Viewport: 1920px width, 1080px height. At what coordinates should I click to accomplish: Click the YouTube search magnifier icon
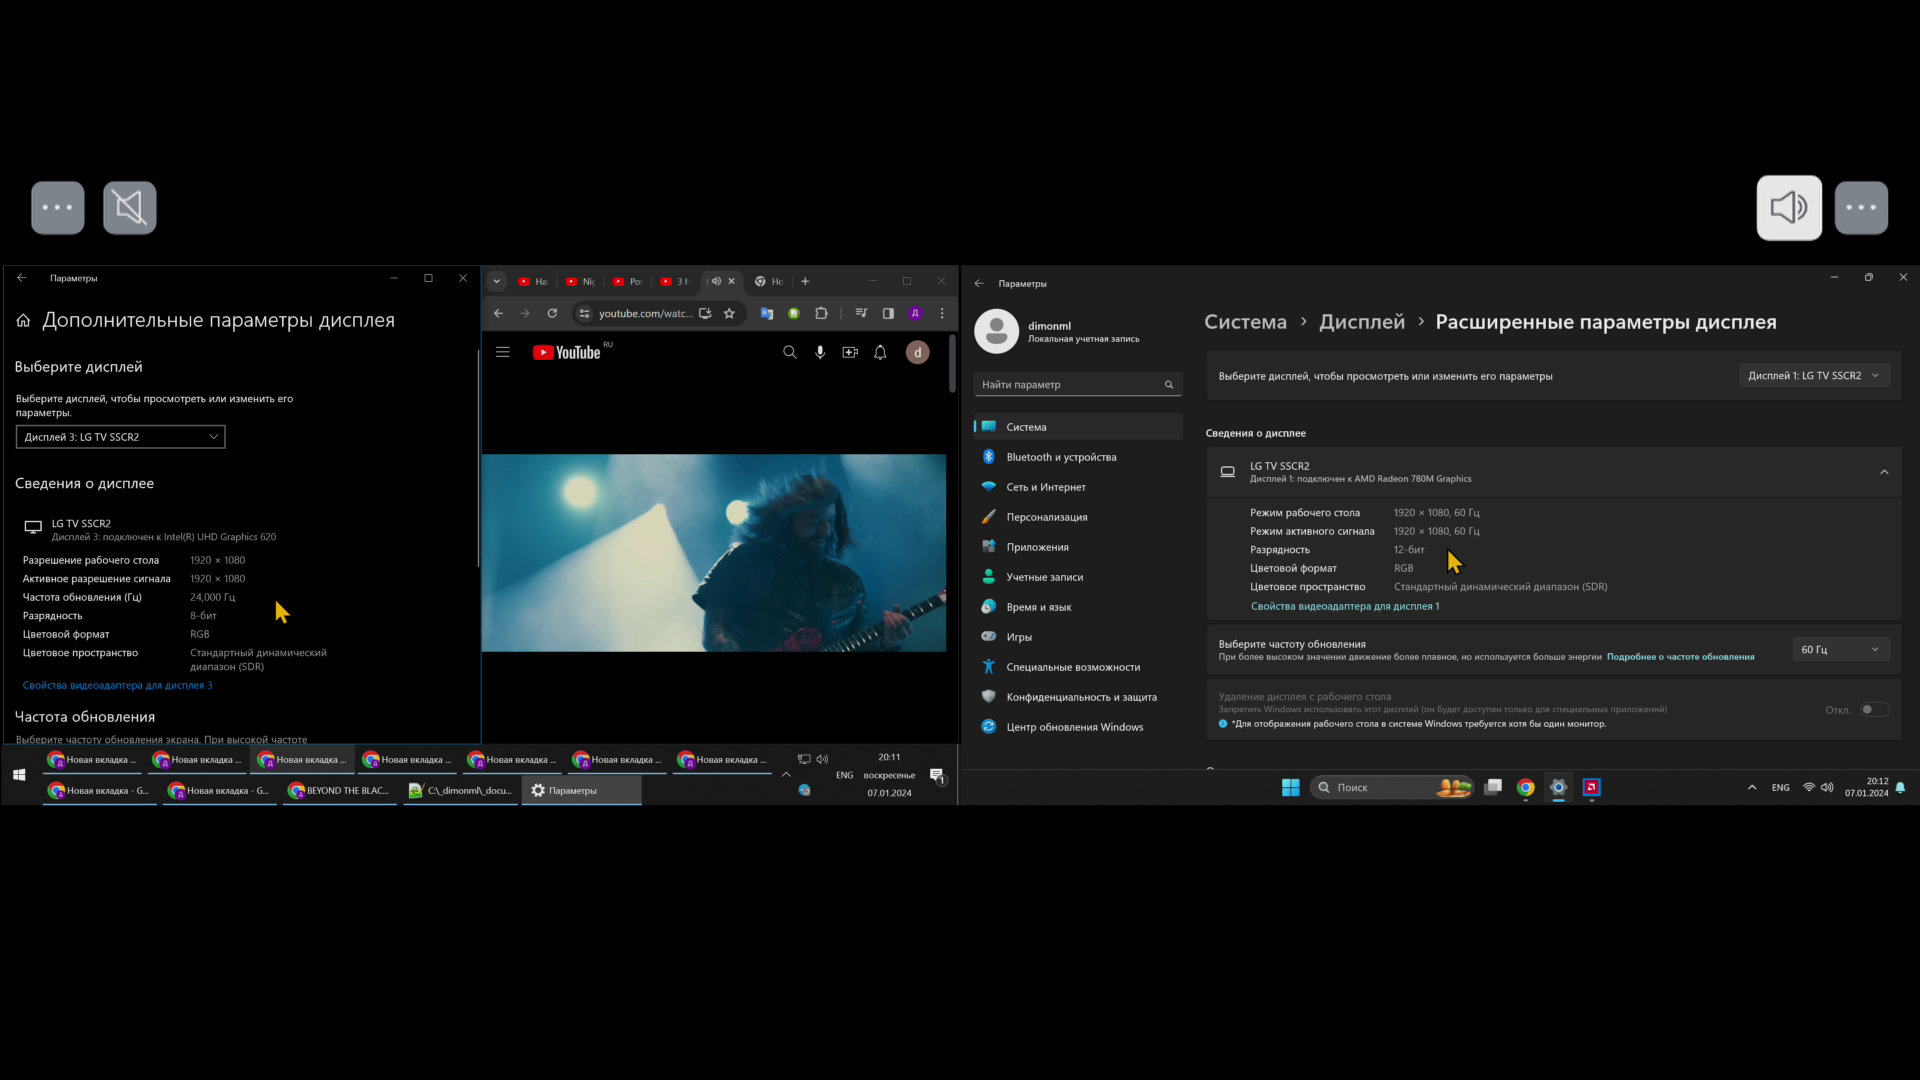[789, 352]
